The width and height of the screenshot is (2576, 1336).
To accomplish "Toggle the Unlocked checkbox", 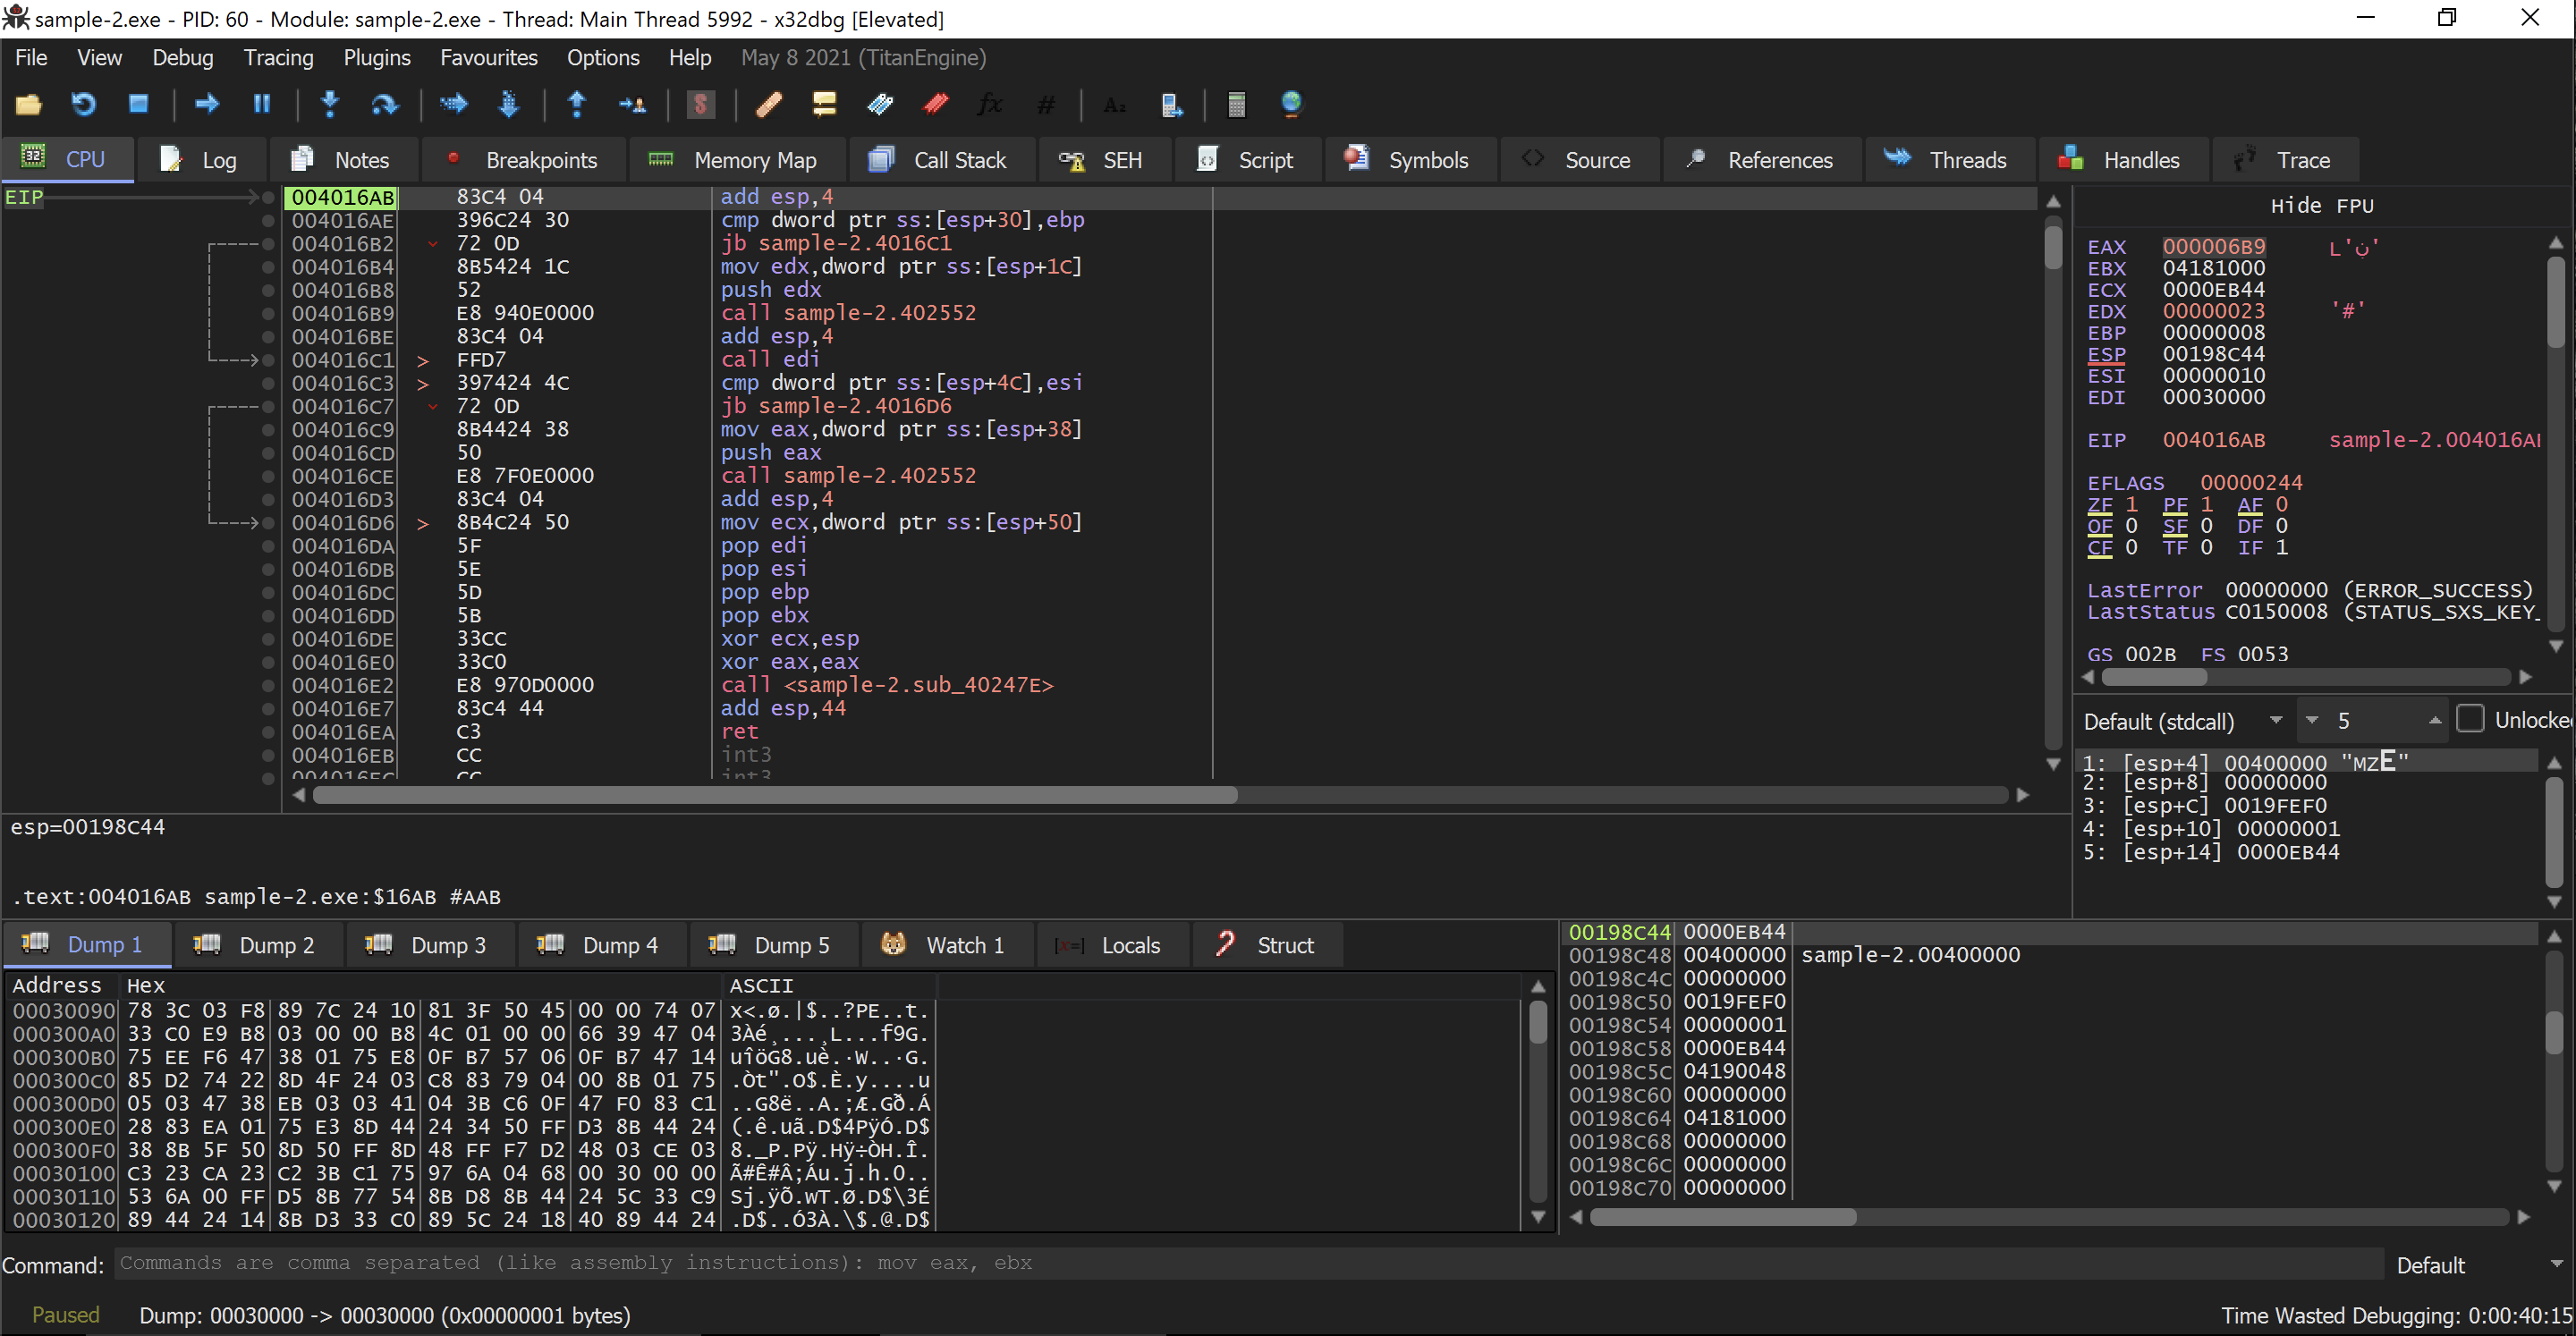I will (x=2470, y=720).
